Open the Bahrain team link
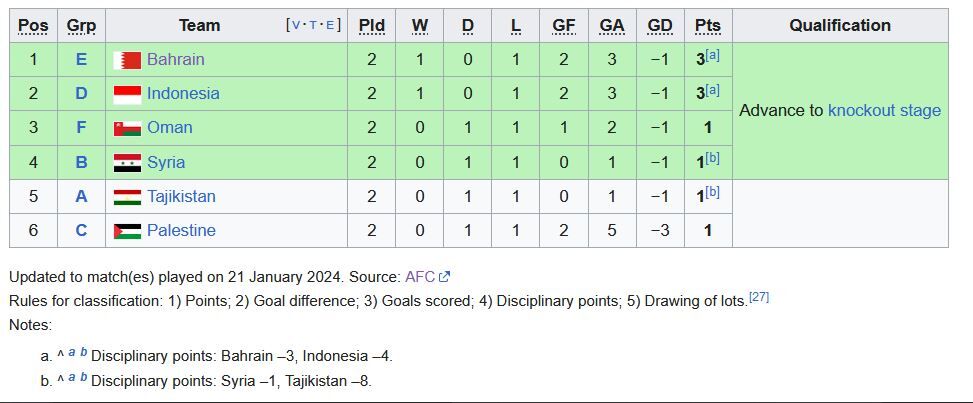 [175, 60]
